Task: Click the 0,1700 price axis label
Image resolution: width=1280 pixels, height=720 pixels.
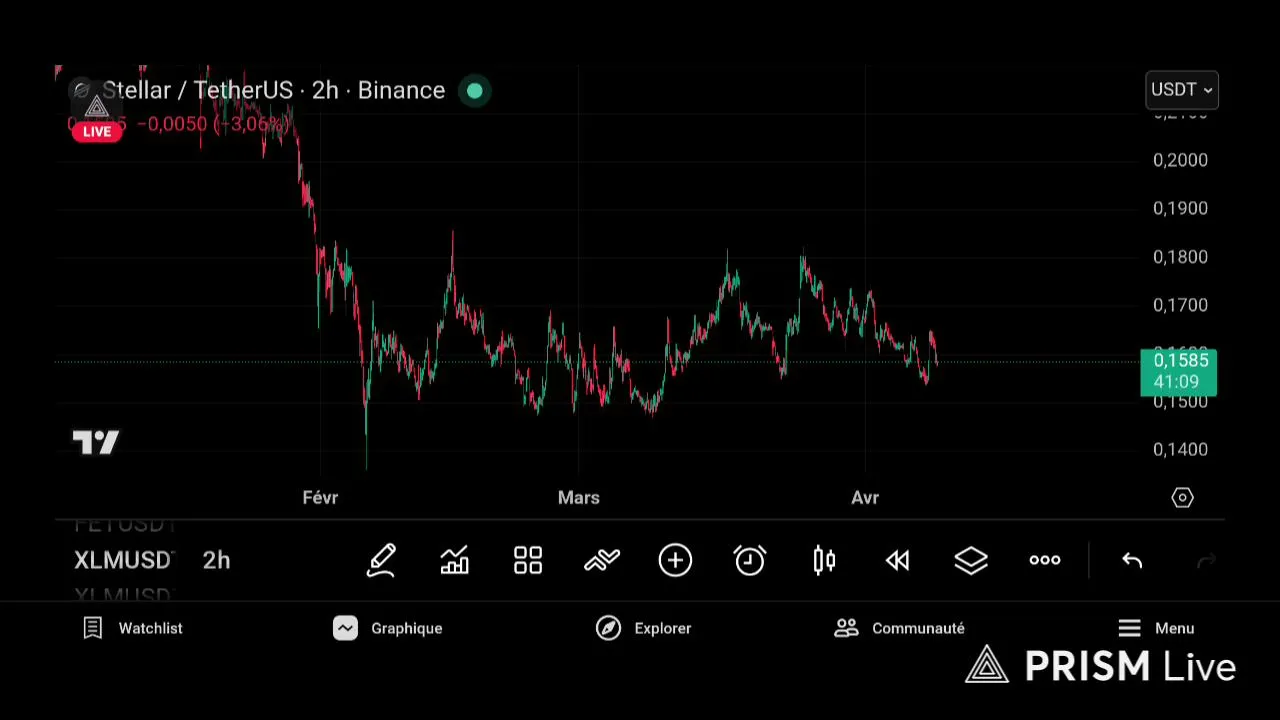Action: (1180, 305)
